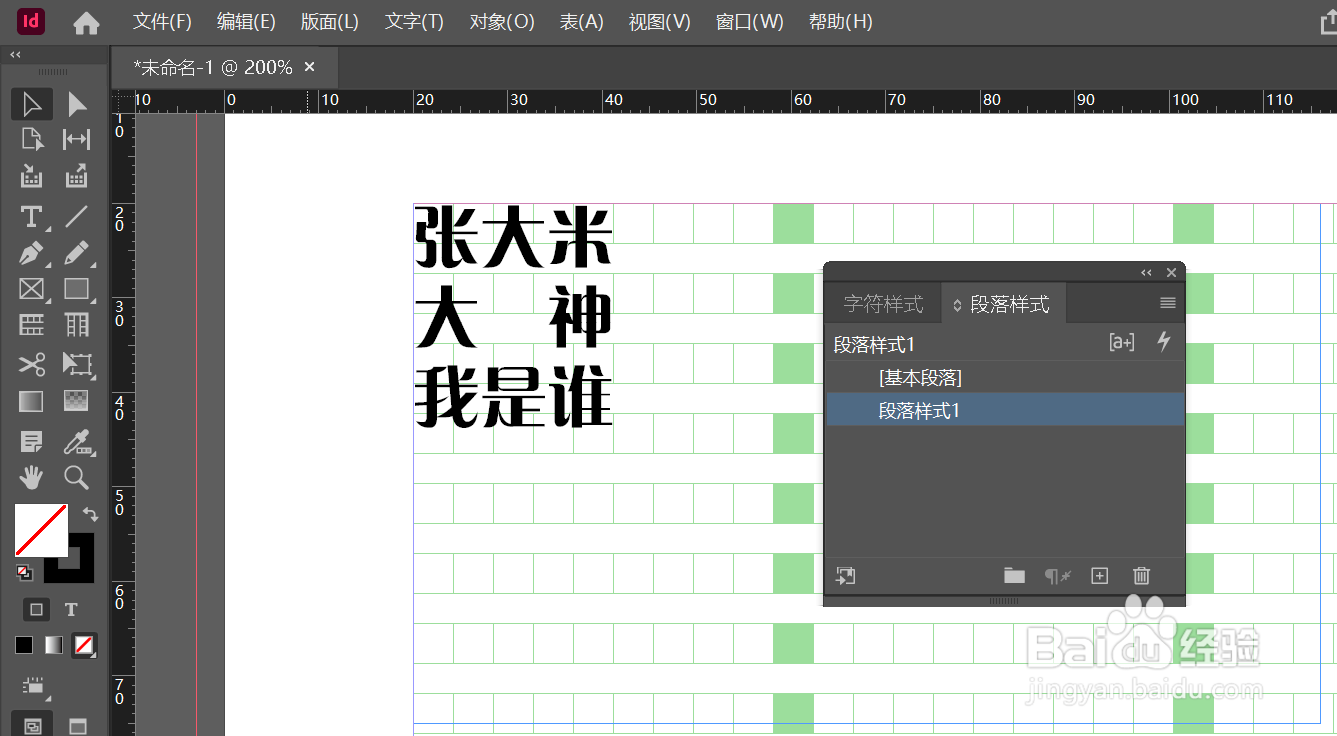
Task: Apply solid color swatch button
Action: 24,645
